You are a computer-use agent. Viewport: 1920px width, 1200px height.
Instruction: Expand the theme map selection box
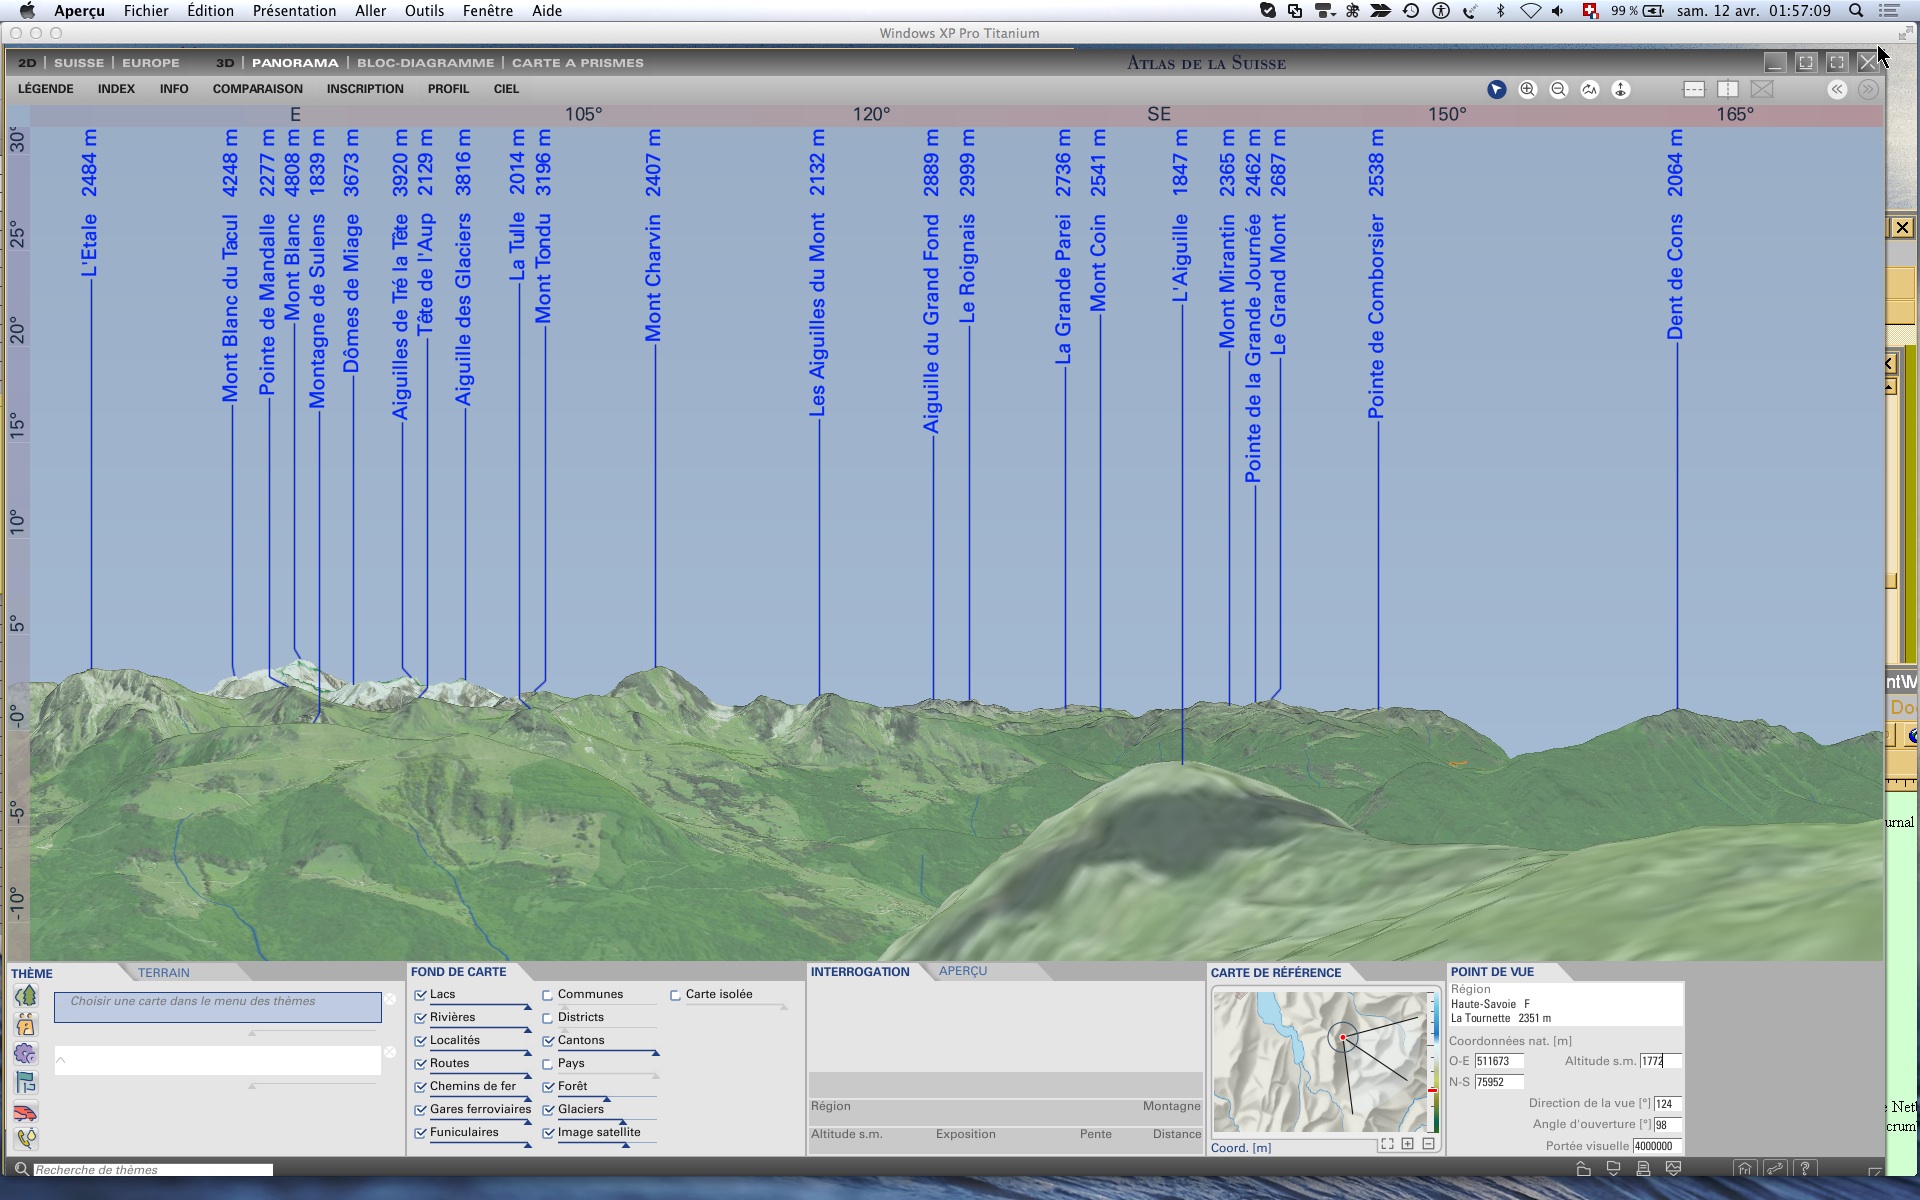[x=217, y=1007]
